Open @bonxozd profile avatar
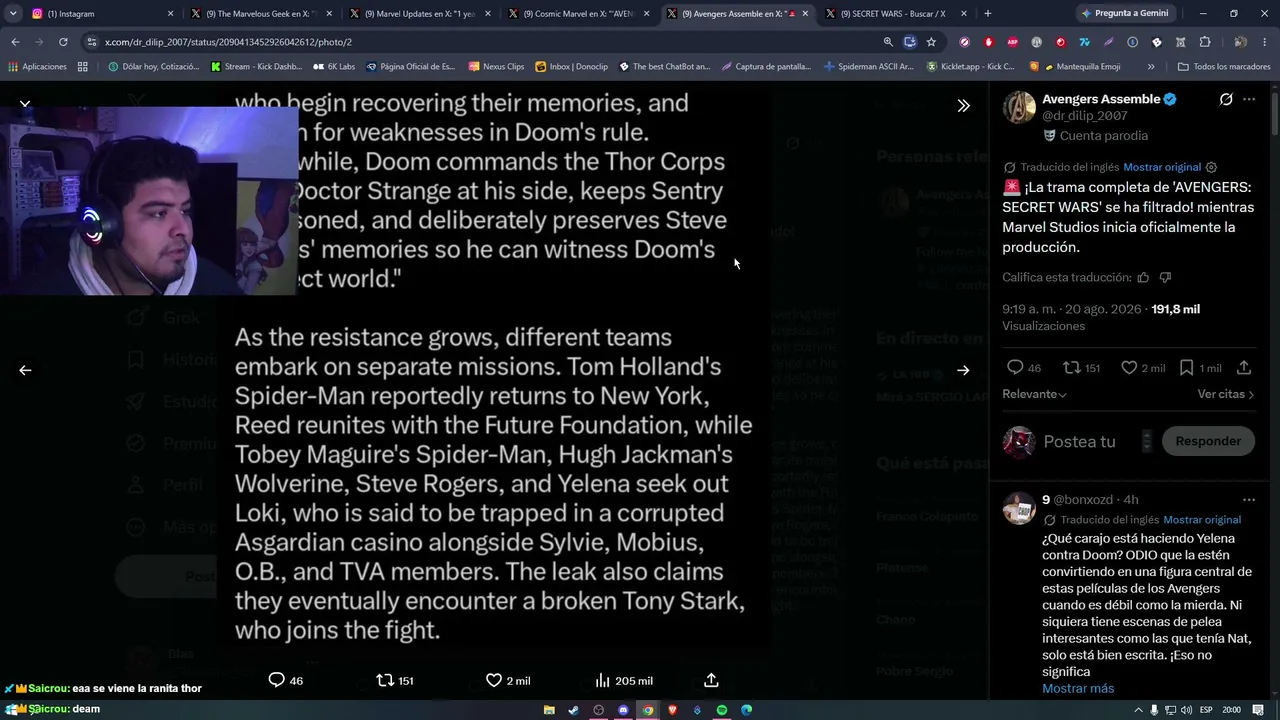This screenshot has width=1280, height=720. tap(1019, 508)
